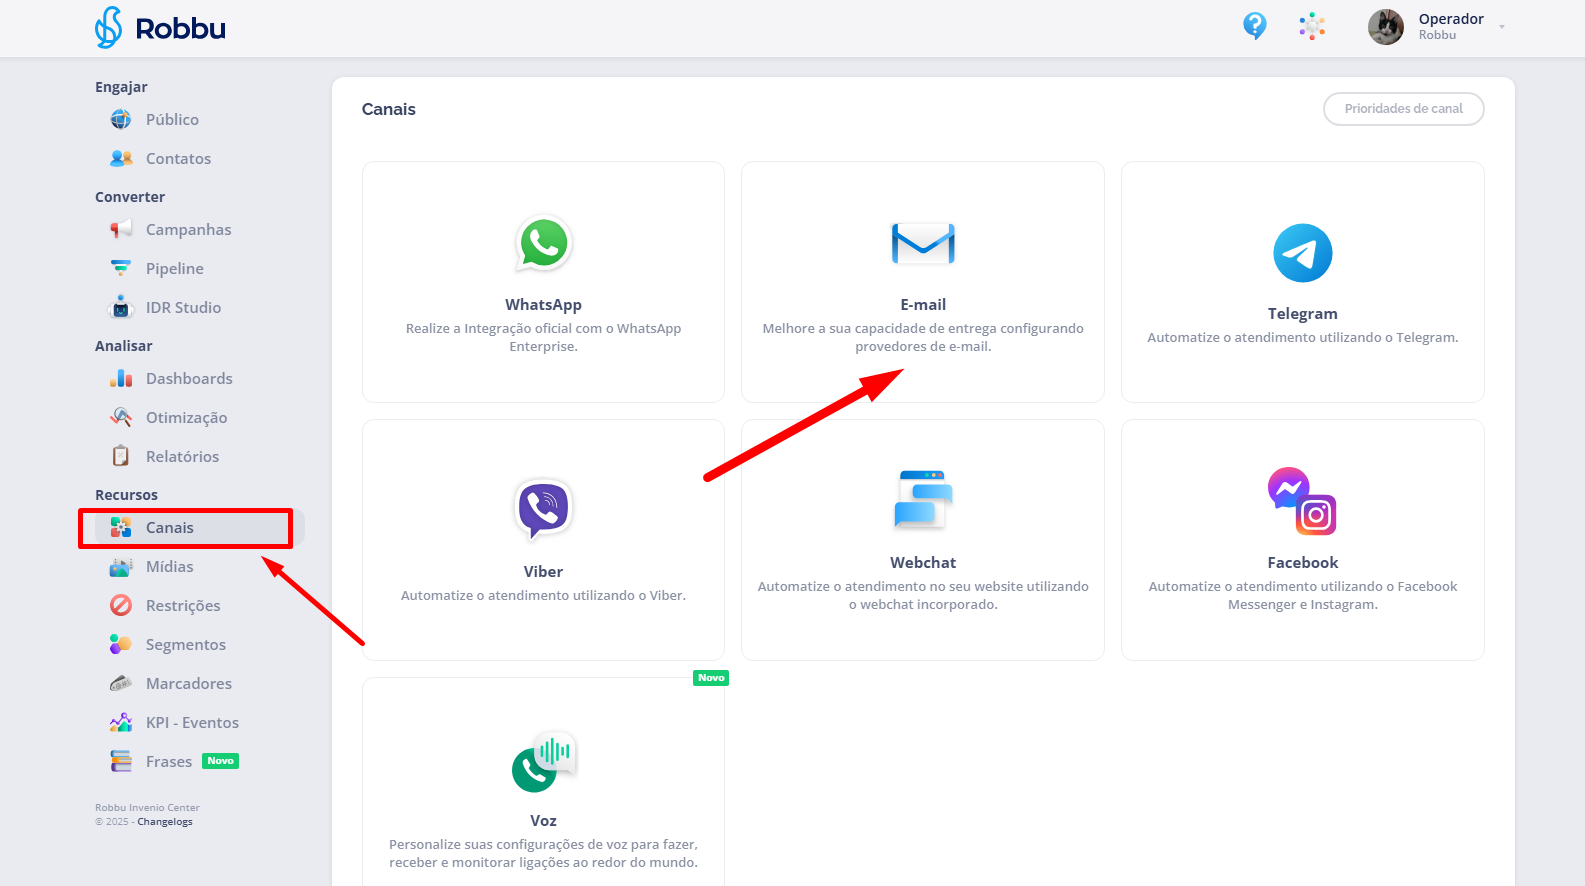Viewport: 1585px width, 886px height.
Task: Open Frases marked as Novo
Action: (x=169, y=762)
